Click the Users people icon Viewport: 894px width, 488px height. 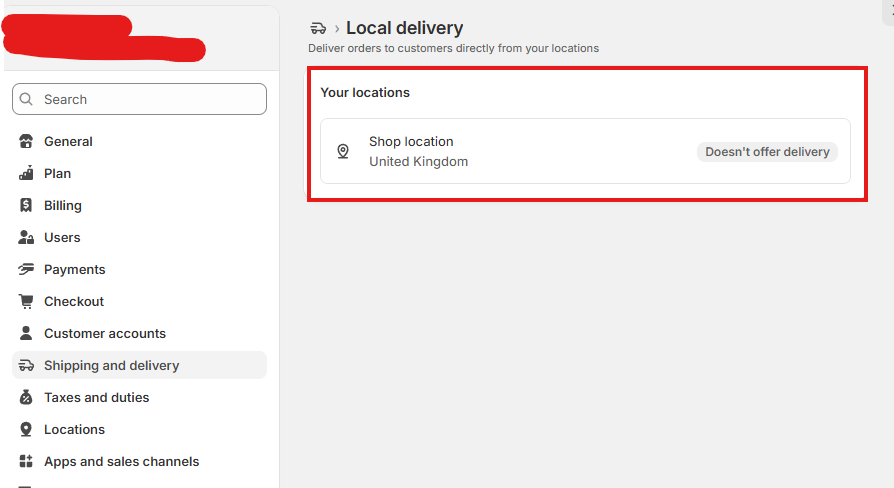tap(26, 237)
